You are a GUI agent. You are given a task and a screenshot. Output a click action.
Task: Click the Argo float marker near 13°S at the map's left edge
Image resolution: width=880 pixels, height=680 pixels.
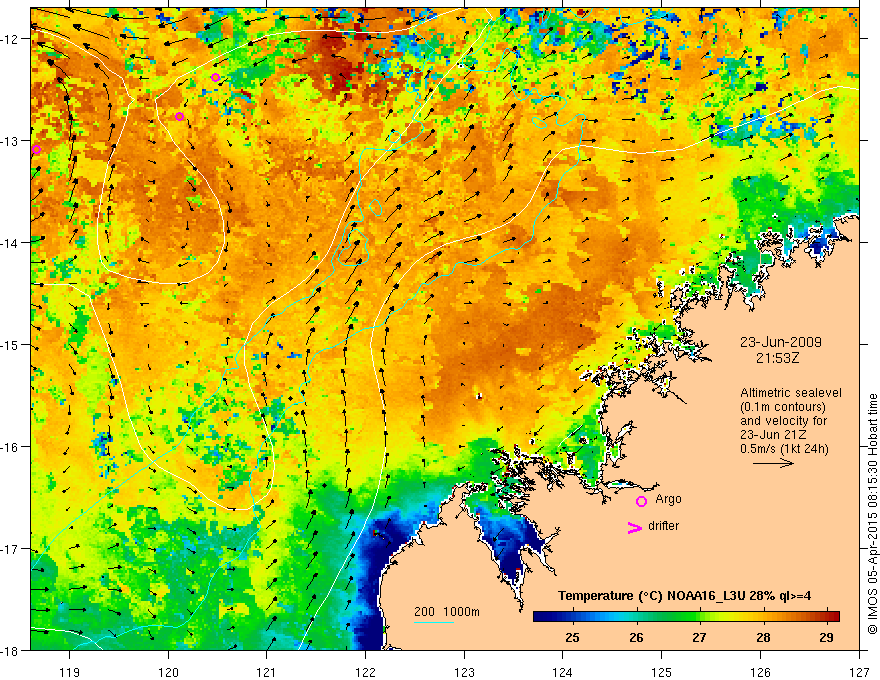(36, 149)
